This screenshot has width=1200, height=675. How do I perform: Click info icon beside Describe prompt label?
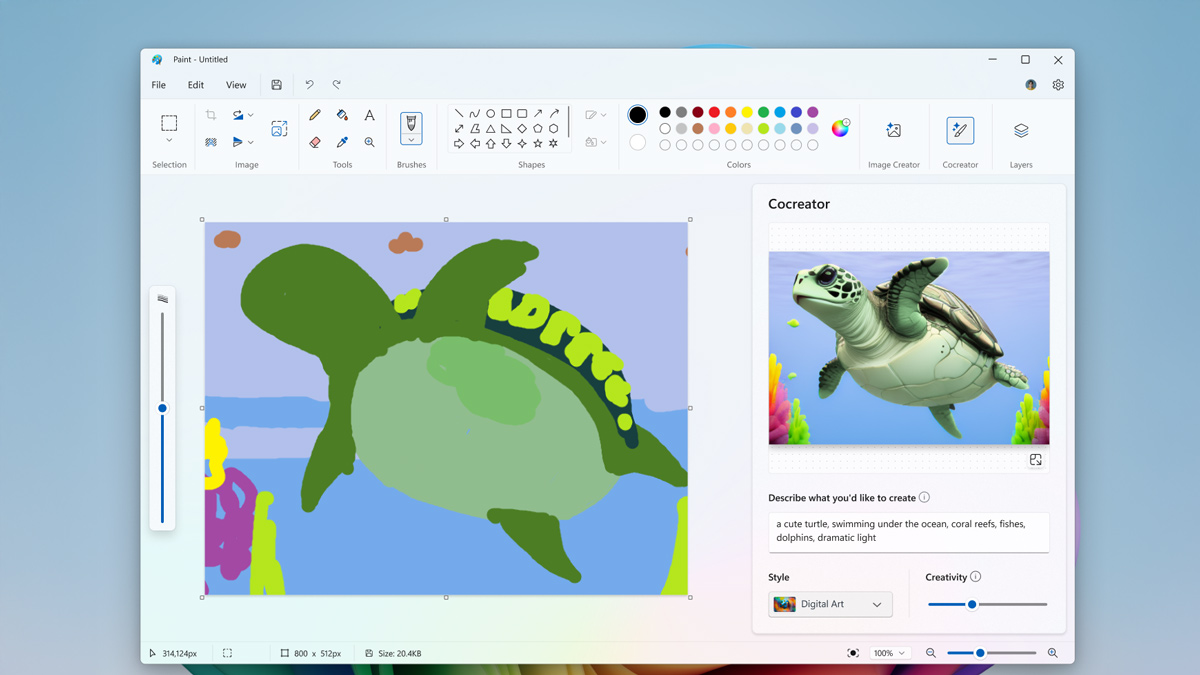924,498
